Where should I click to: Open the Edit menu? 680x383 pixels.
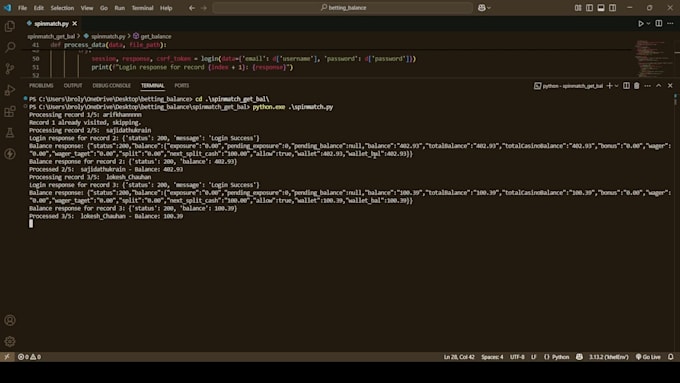pos(39,8)
